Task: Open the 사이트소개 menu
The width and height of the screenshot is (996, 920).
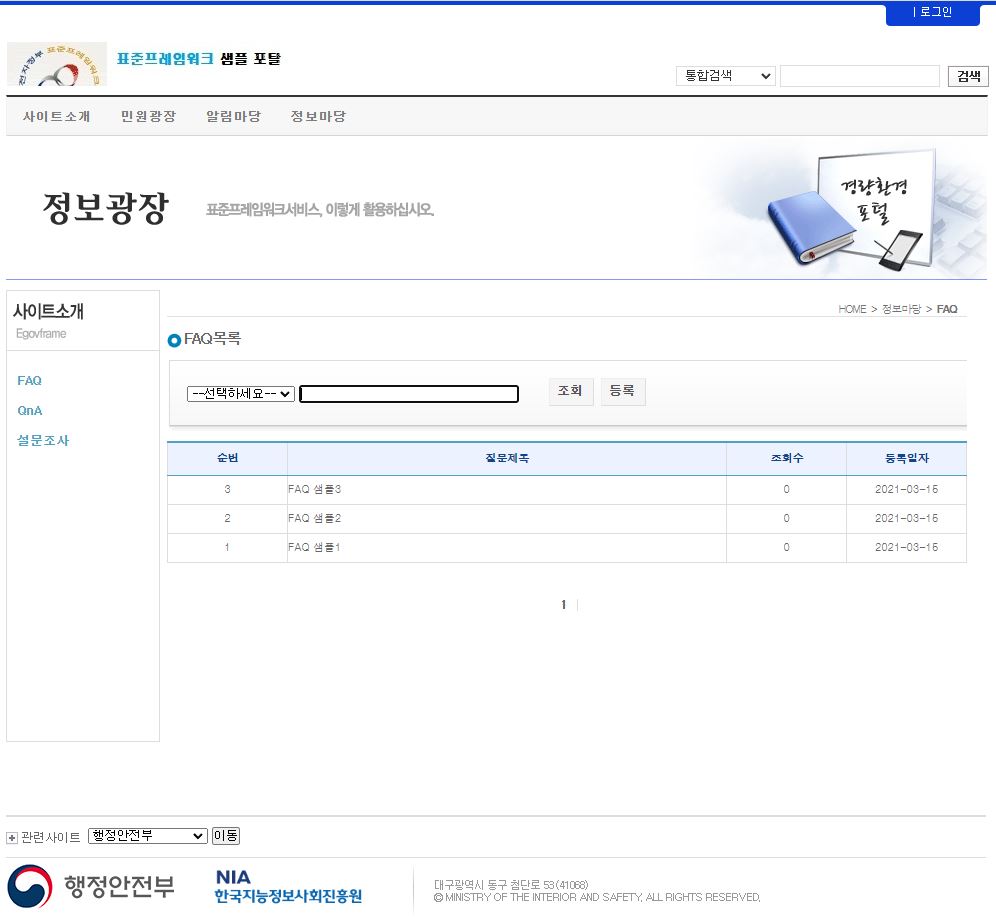Action: click(x=57, y=116)
